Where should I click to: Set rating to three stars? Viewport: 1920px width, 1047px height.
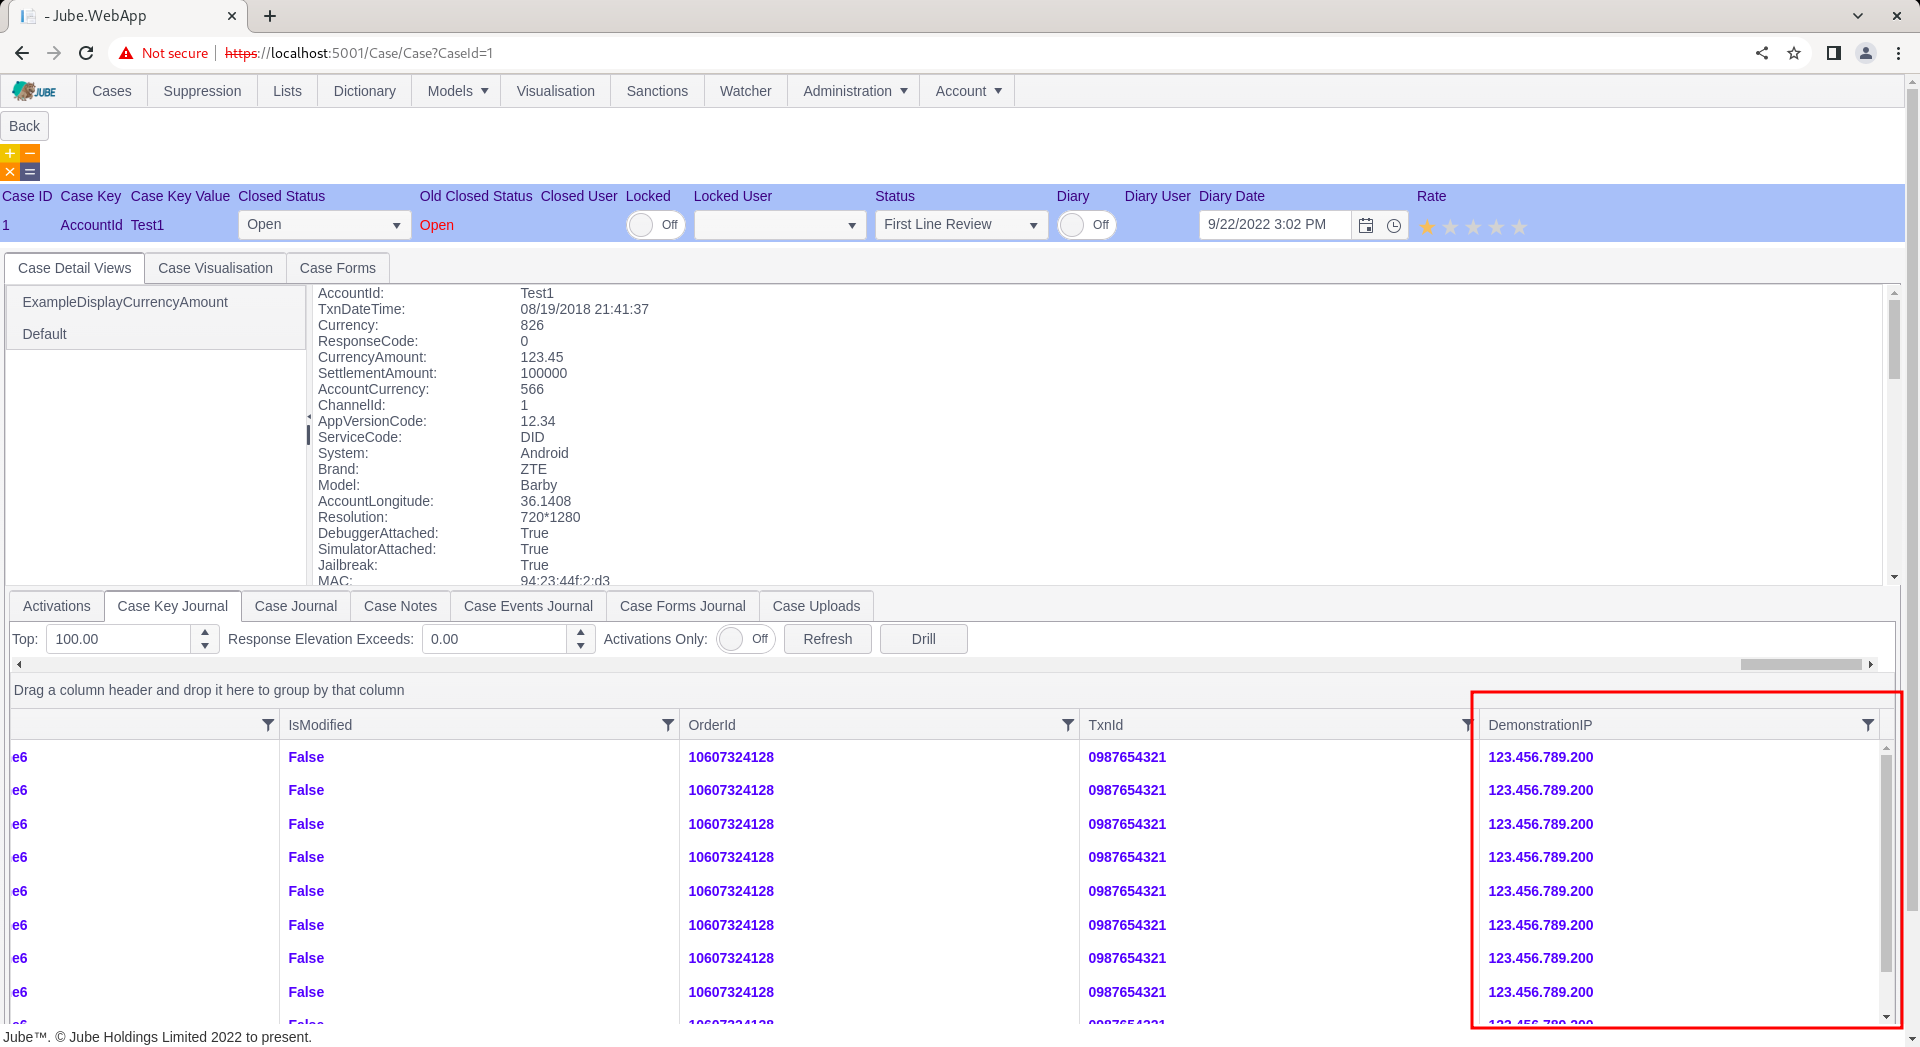coord(1473,227)
